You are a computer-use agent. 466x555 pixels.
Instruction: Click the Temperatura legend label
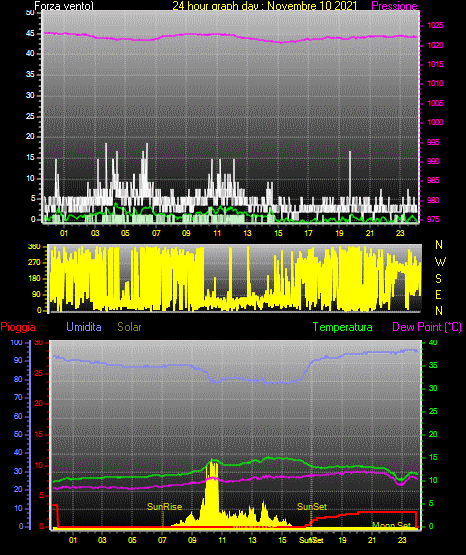[342, 327]
